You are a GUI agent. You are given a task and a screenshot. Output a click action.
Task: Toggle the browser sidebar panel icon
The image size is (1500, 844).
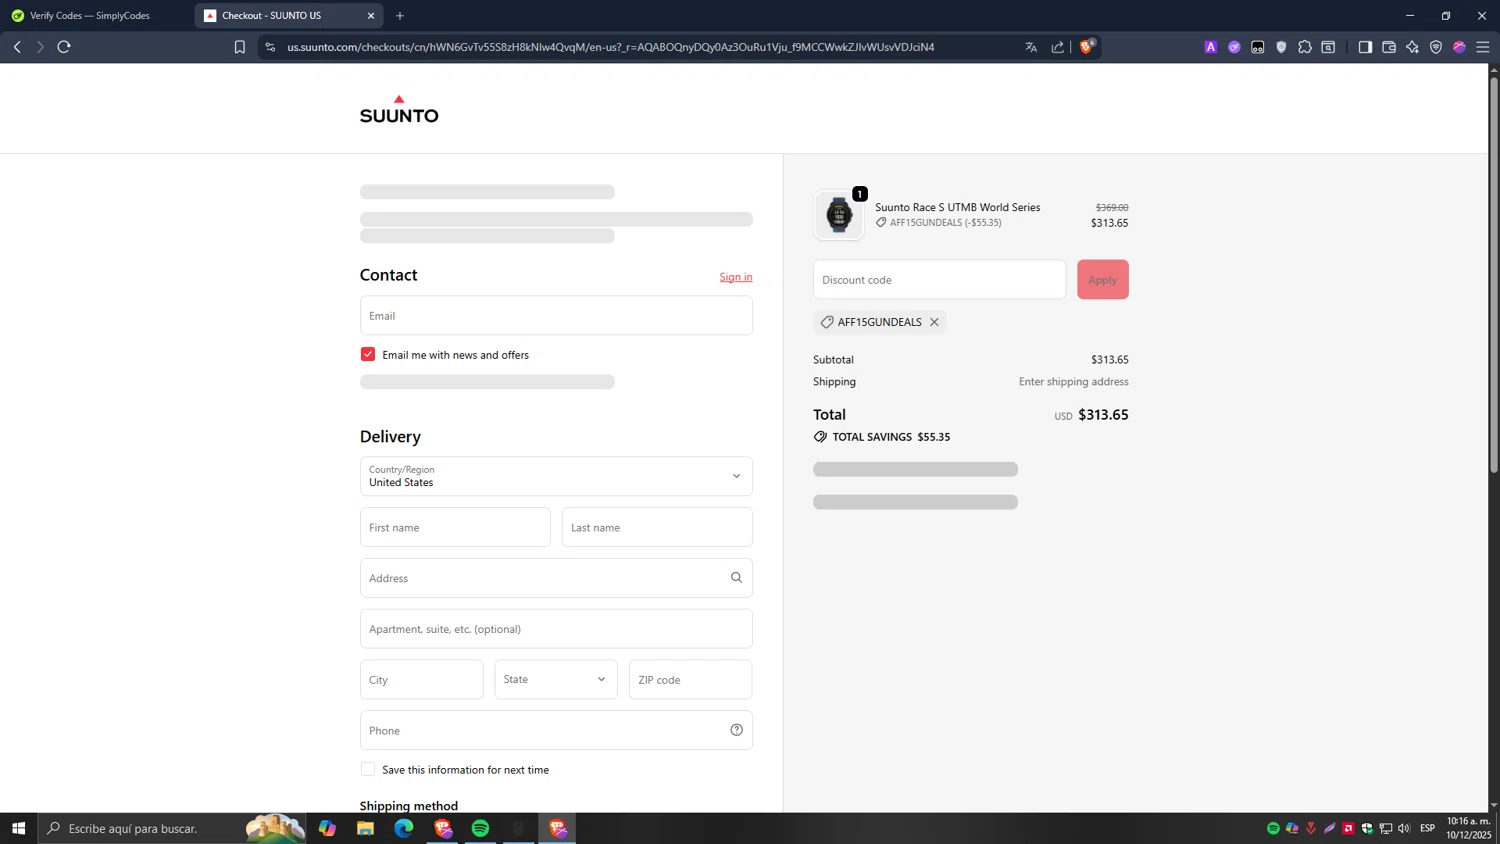(1365, 47)
